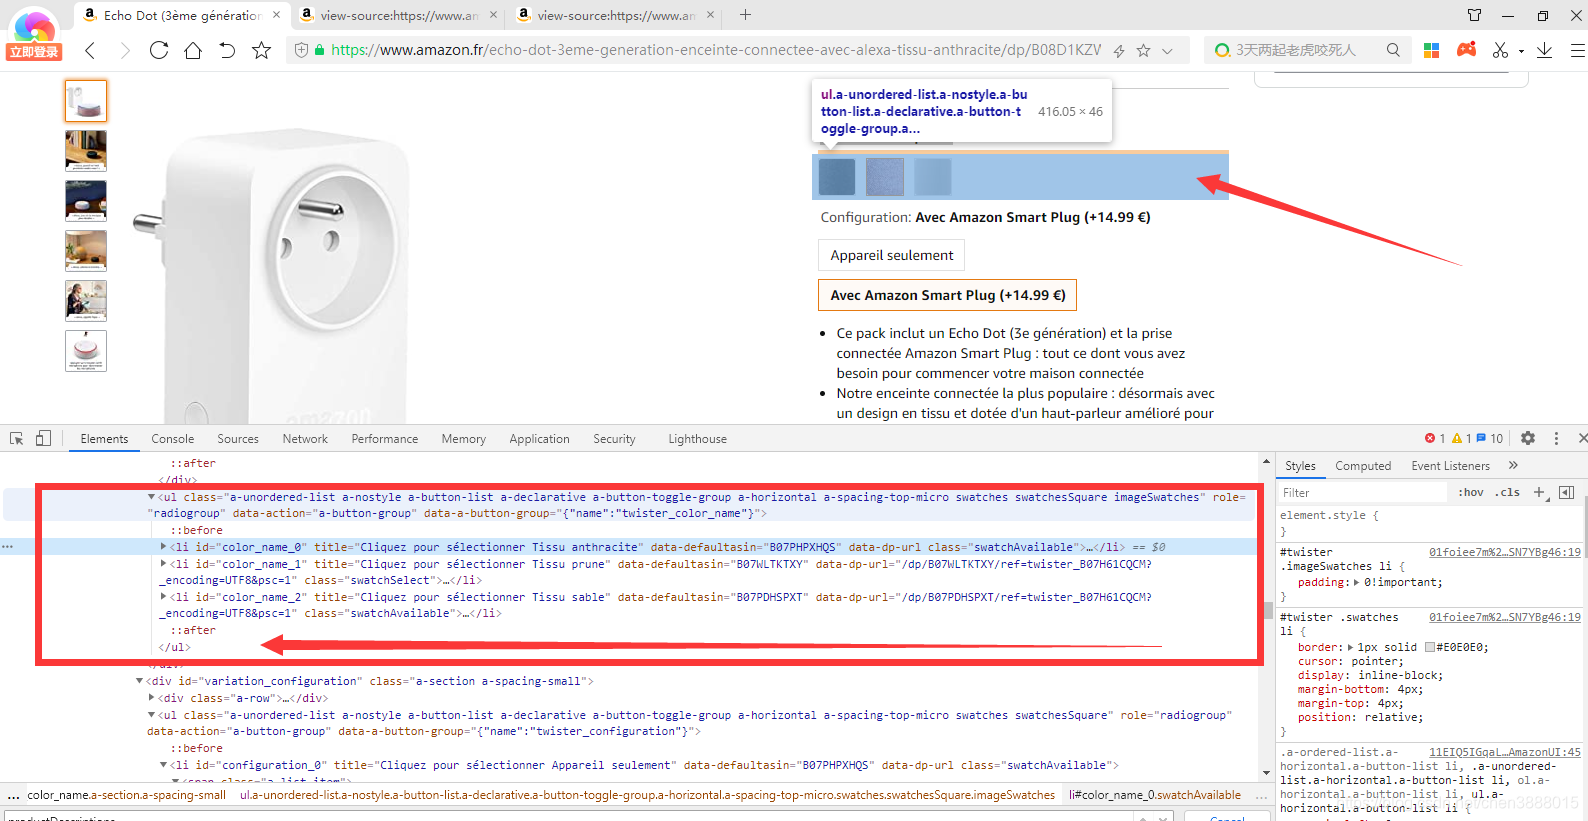1588x821 pixels.
Task: Open new browser tab plus button
Action: (745, 15)
